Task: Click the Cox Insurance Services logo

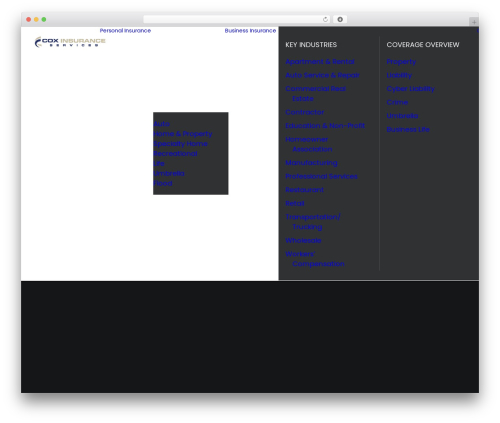Action: coord(70,42)
